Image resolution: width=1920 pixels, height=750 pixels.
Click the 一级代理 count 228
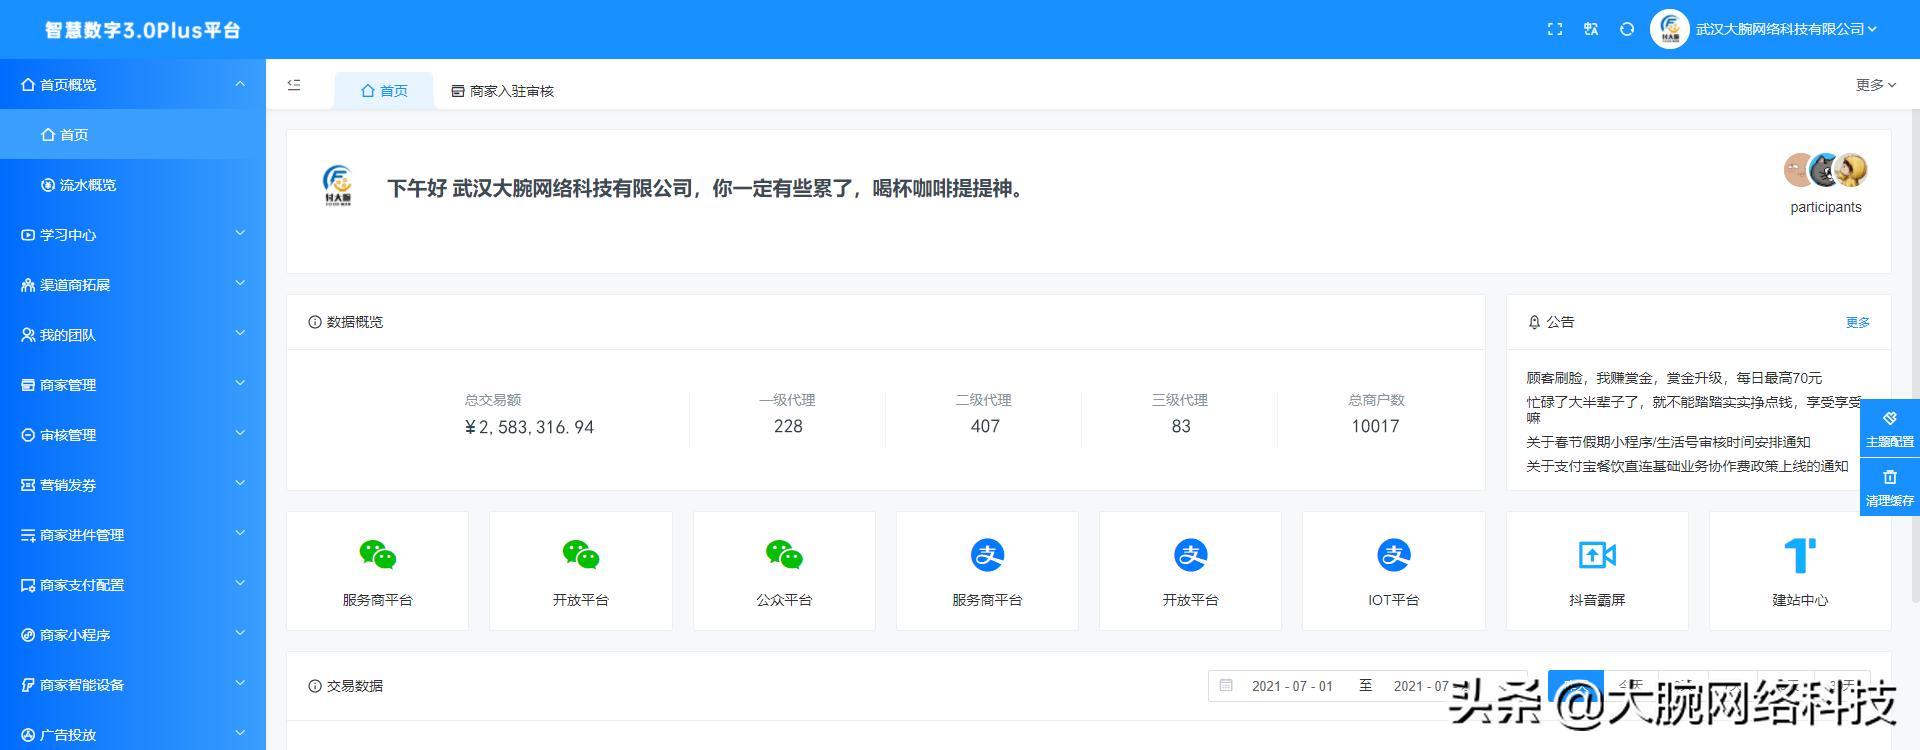click(x=788, y=426)
